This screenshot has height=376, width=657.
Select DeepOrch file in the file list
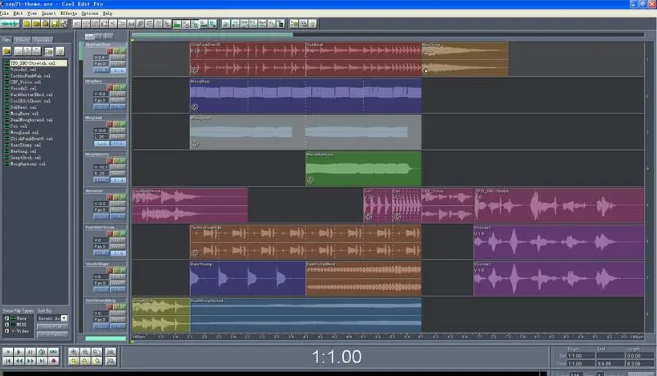coord(26,158)
